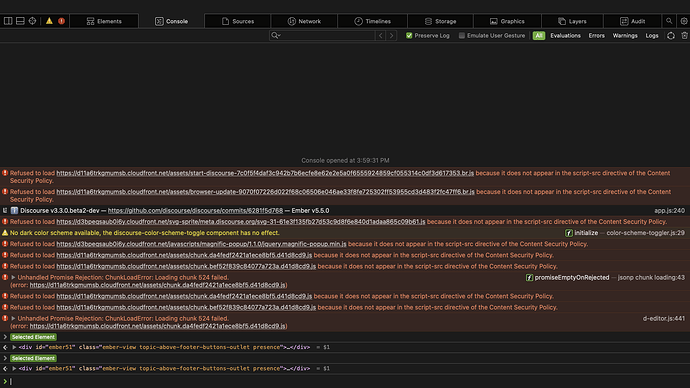Open Web Inspector settings gear
Screen dimensions: 690x388
click(x=684, y=21)
